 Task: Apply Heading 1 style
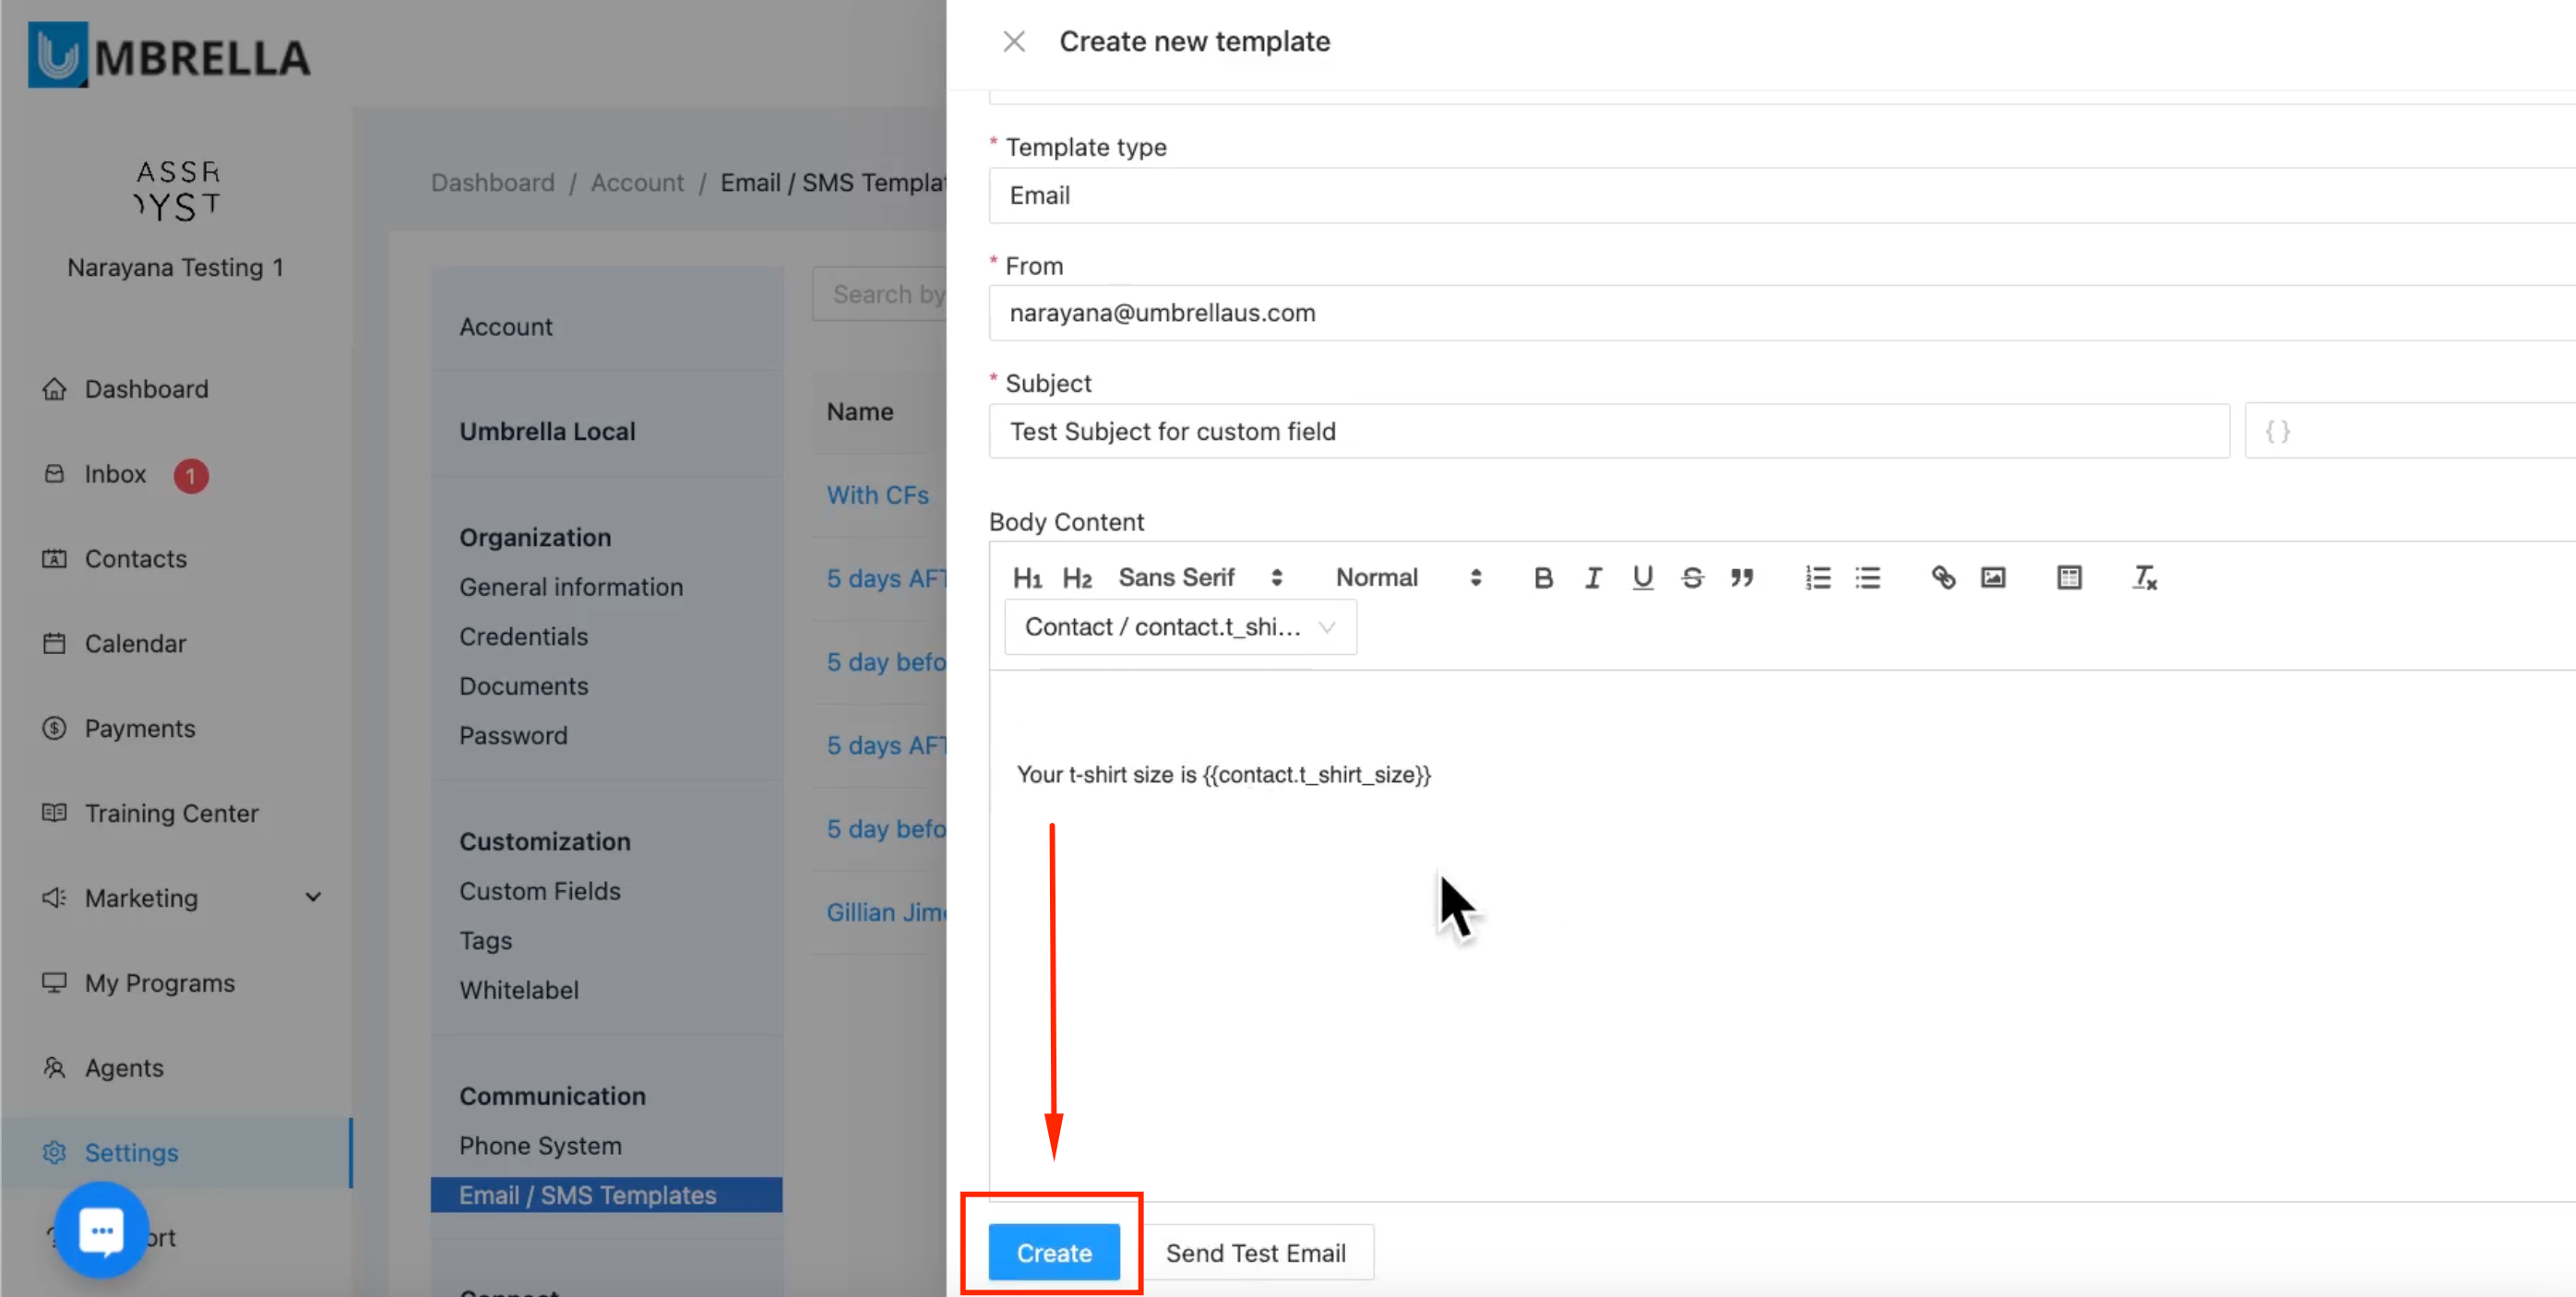point(1027,578)
